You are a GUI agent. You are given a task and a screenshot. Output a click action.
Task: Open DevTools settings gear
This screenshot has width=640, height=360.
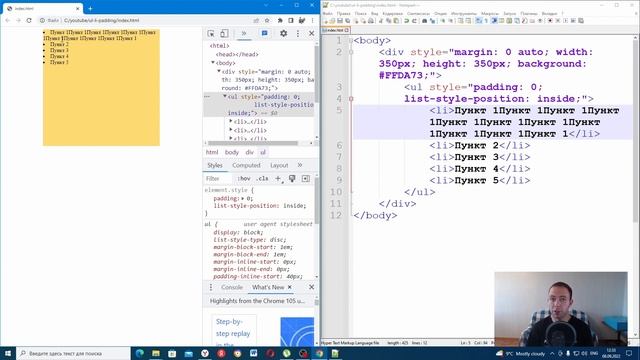[x=283, y=33]
